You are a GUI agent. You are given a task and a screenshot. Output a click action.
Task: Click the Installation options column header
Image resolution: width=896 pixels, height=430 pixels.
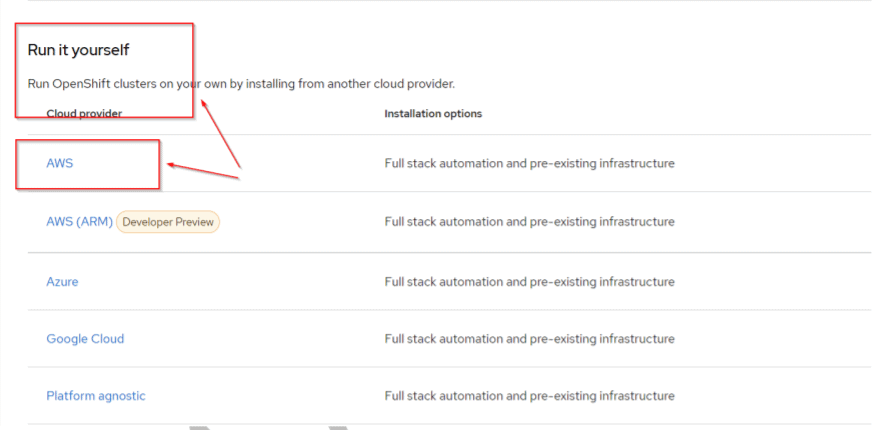click(x=433, y=114)
